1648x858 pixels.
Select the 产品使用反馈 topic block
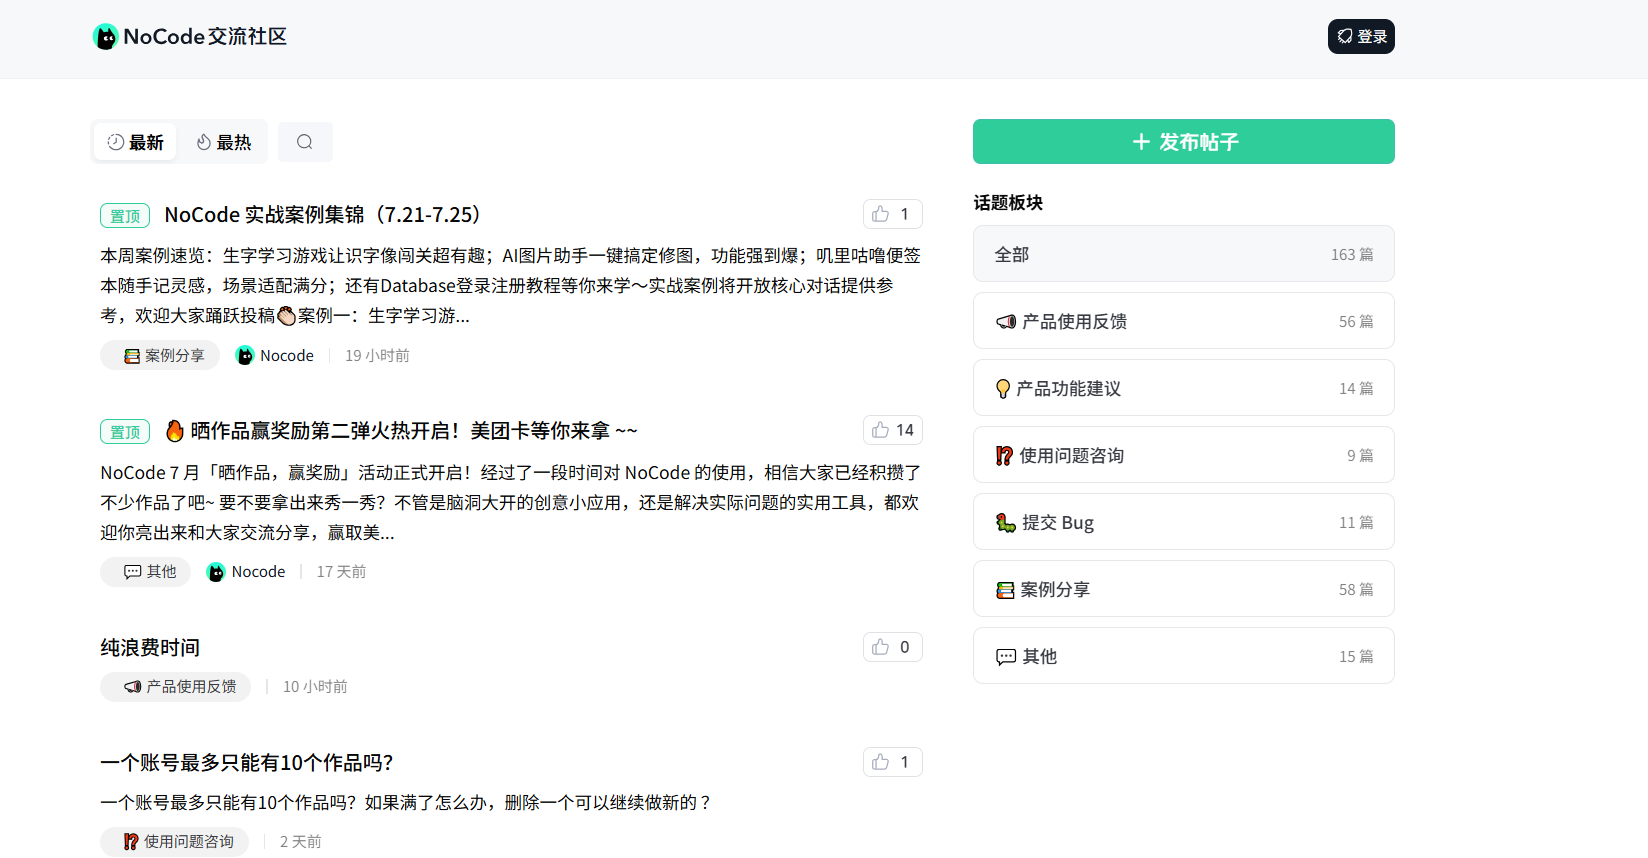pos(1184,321)
